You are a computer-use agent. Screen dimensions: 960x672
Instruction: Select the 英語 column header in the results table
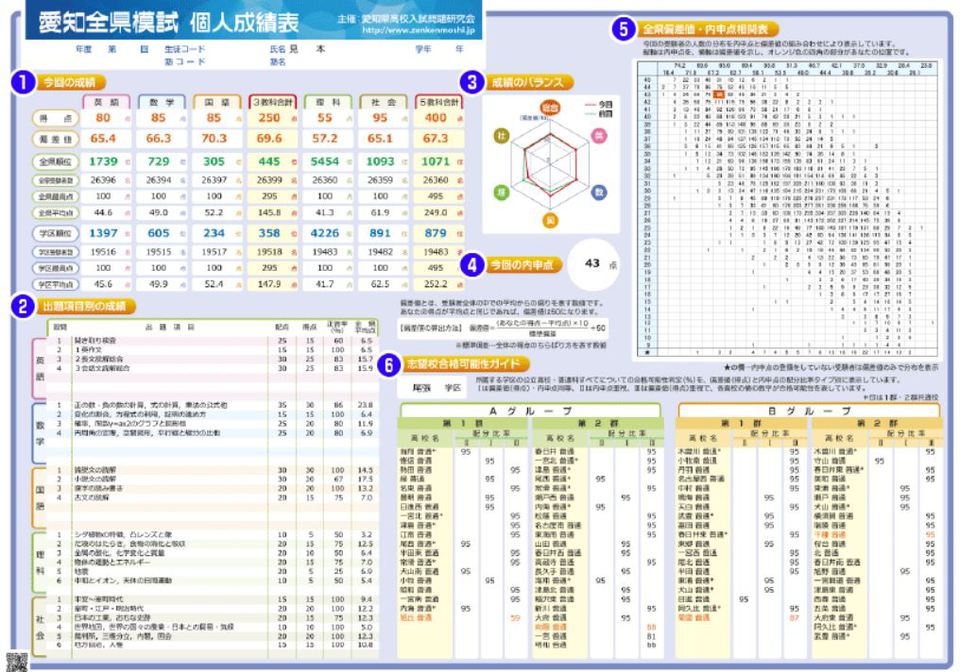[107, 102]
